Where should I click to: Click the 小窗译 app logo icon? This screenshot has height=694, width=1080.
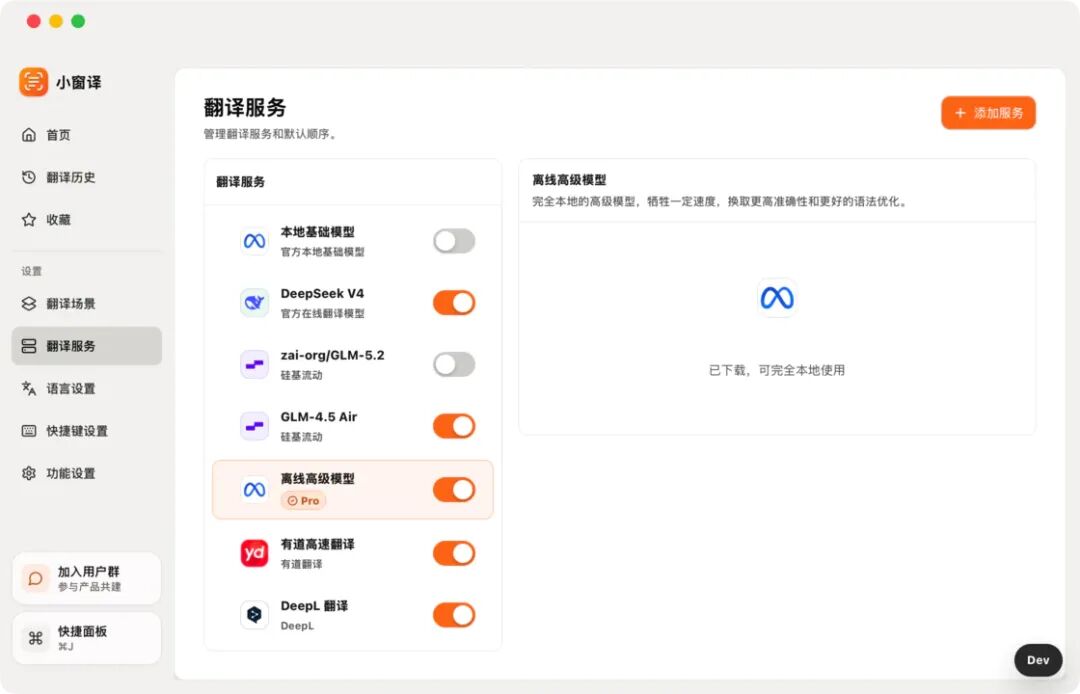[x=33, y=82]
